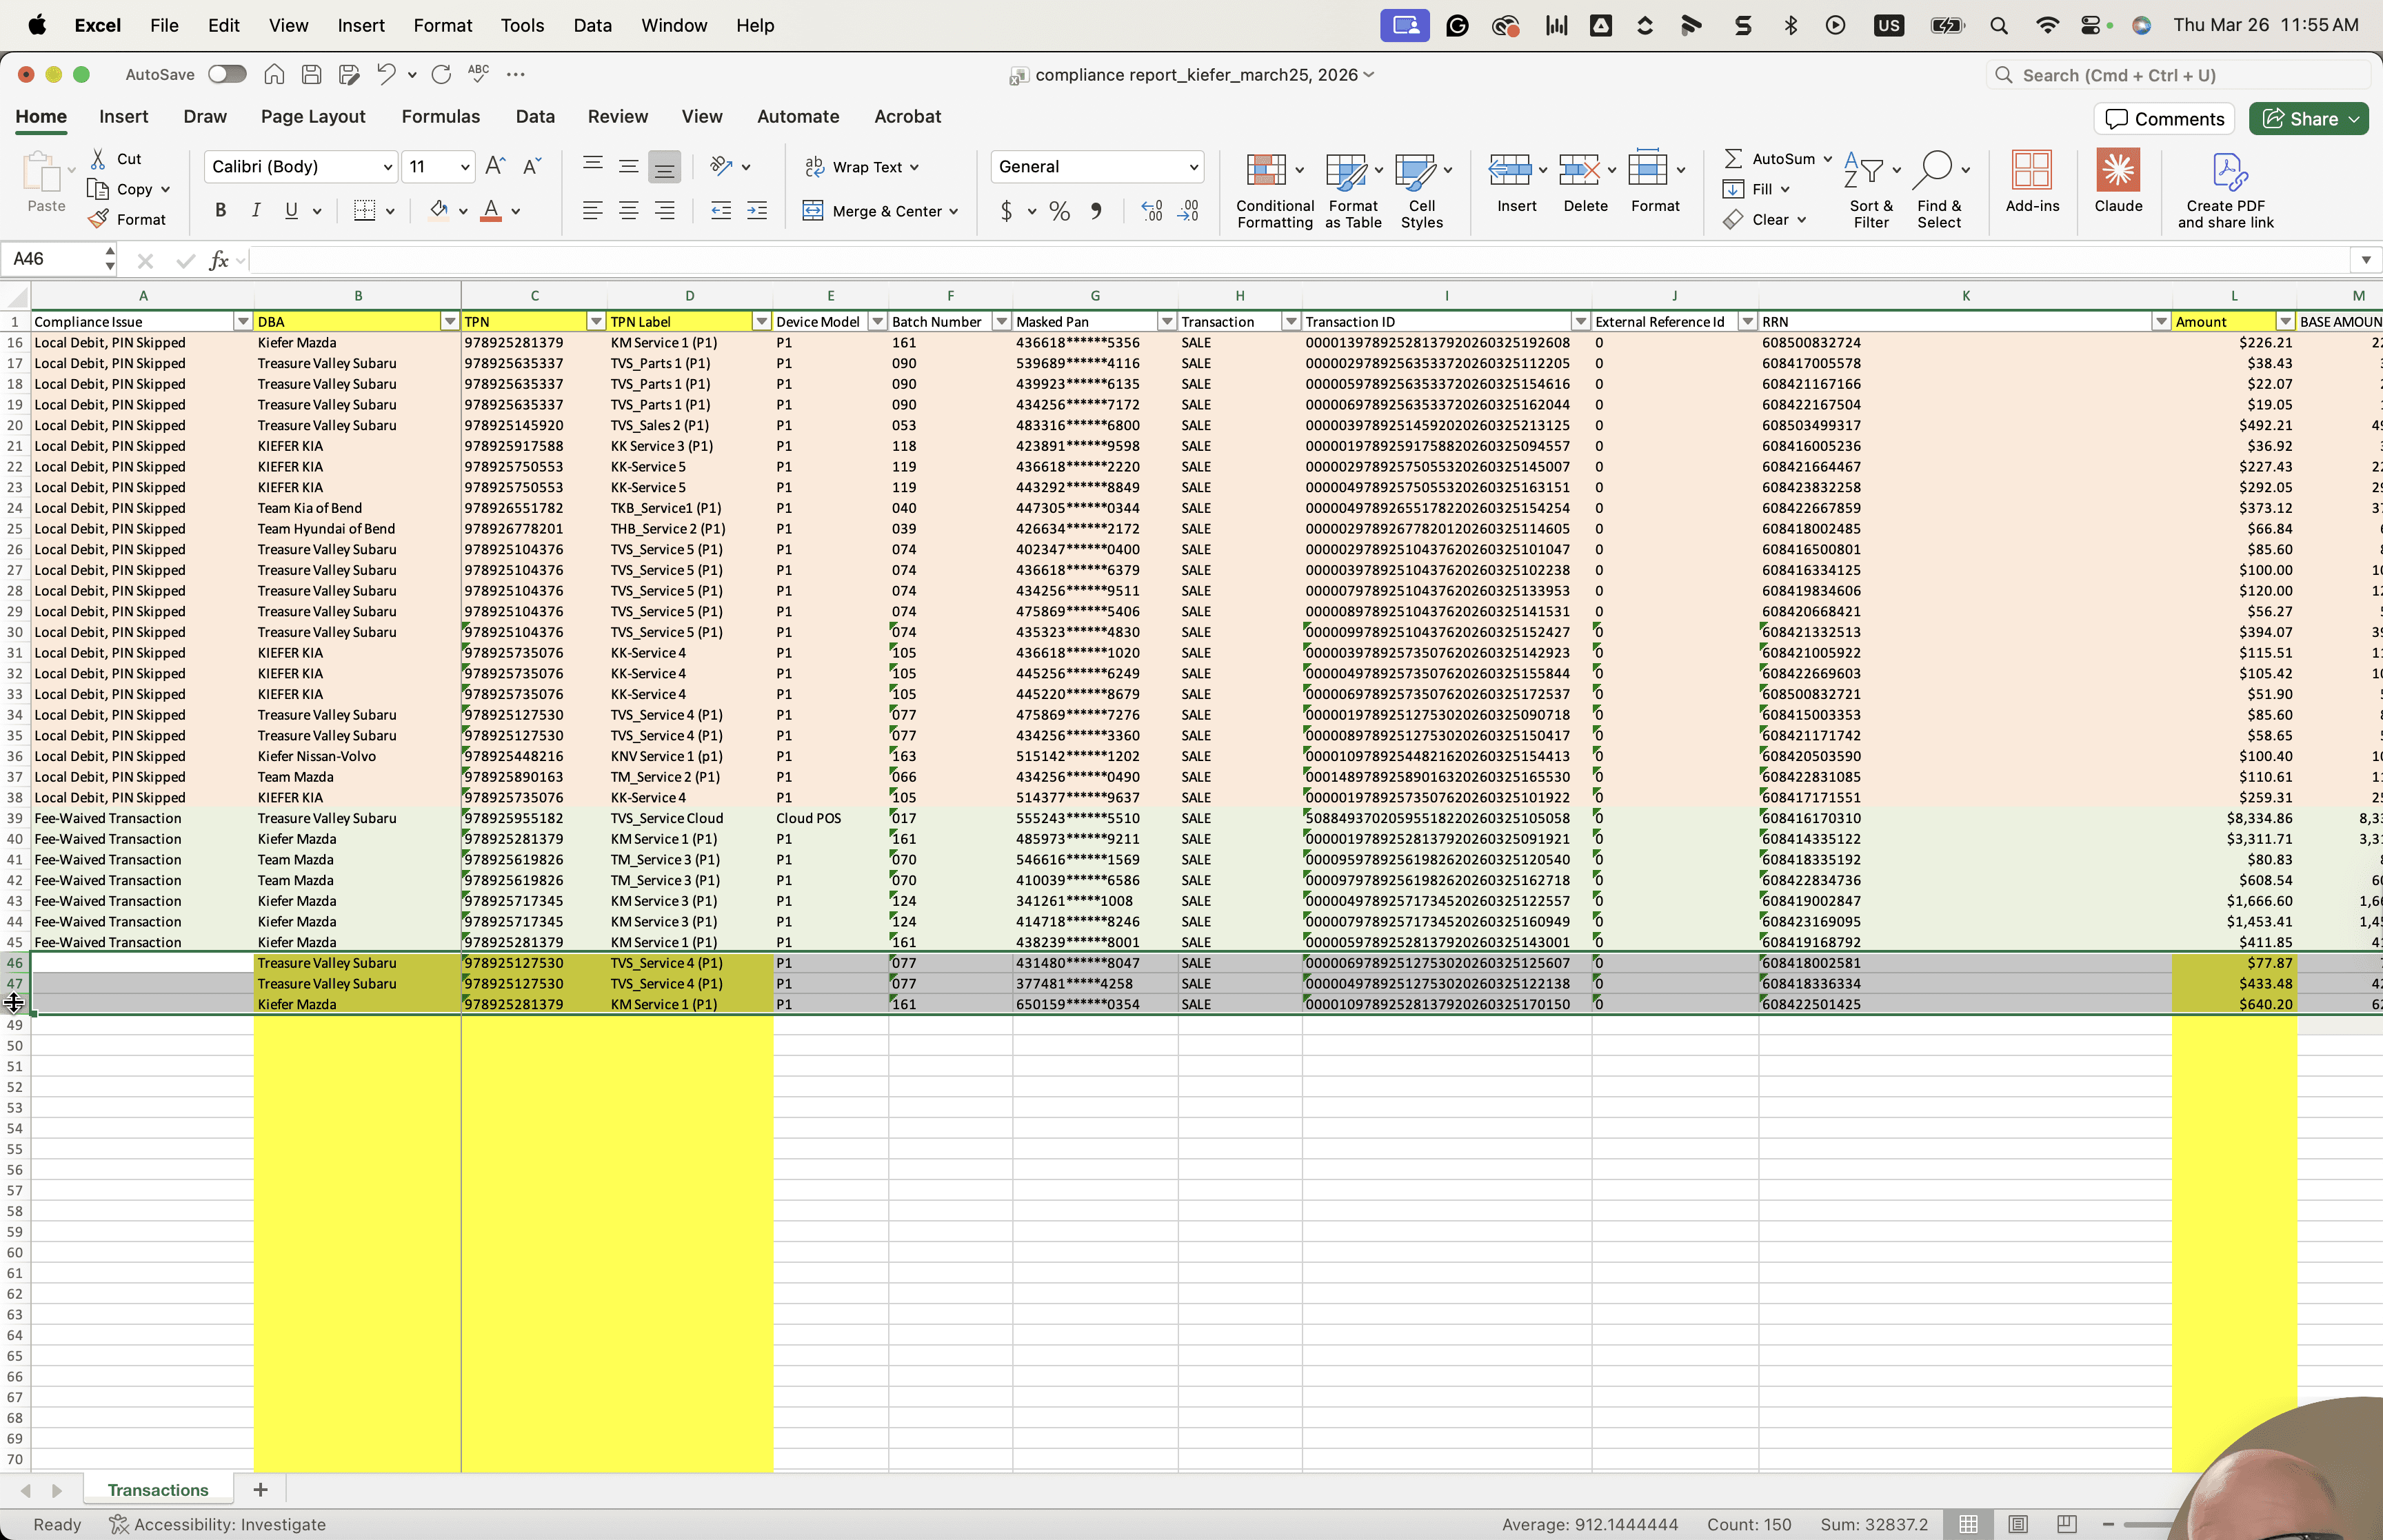The height and width of the screenshot is (1540, 2383).
Task: Click the Format Painter brush icon
Action: coord(98,219)
